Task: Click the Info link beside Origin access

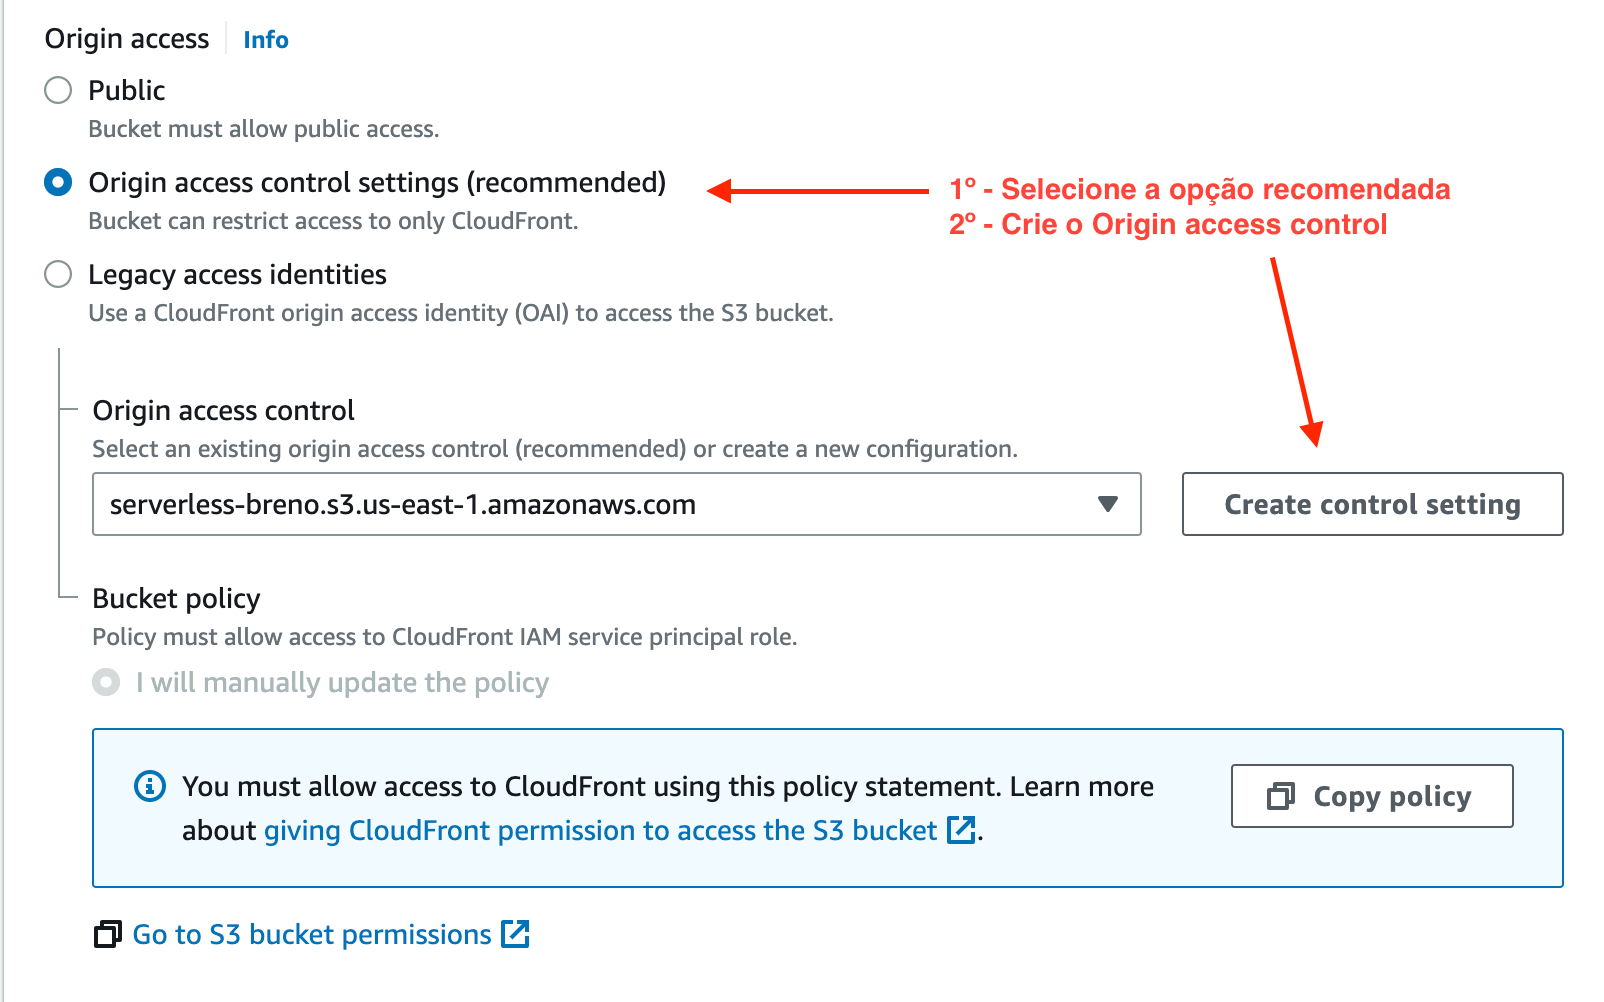Action: click(265, 40)
